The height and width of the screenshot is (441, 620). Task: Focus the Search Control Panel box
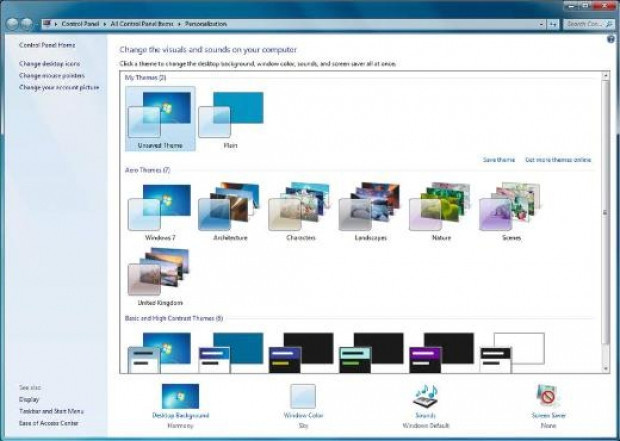click(x=589, y=24)
